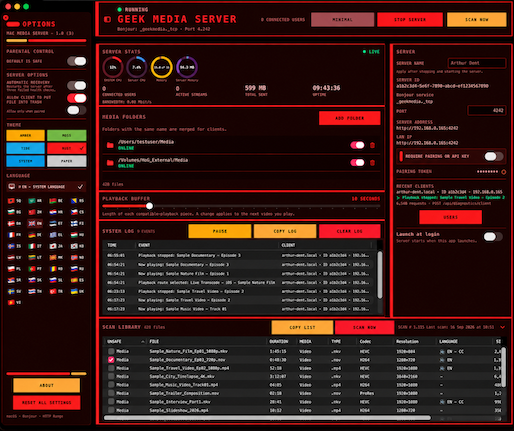Click the Copy List button
The height and width of the screenshot is (431, 514).
click(x=302, y=327)
